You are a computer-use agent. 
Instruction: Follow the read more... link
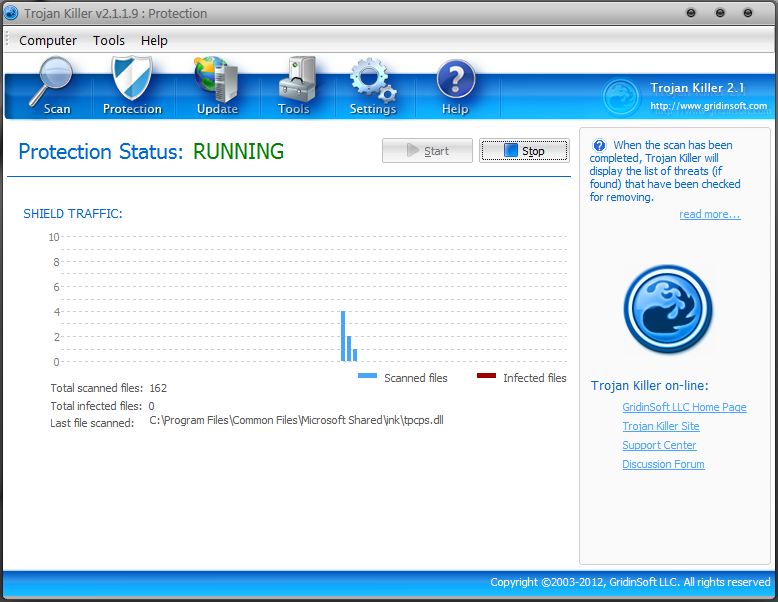pos(710,214)
